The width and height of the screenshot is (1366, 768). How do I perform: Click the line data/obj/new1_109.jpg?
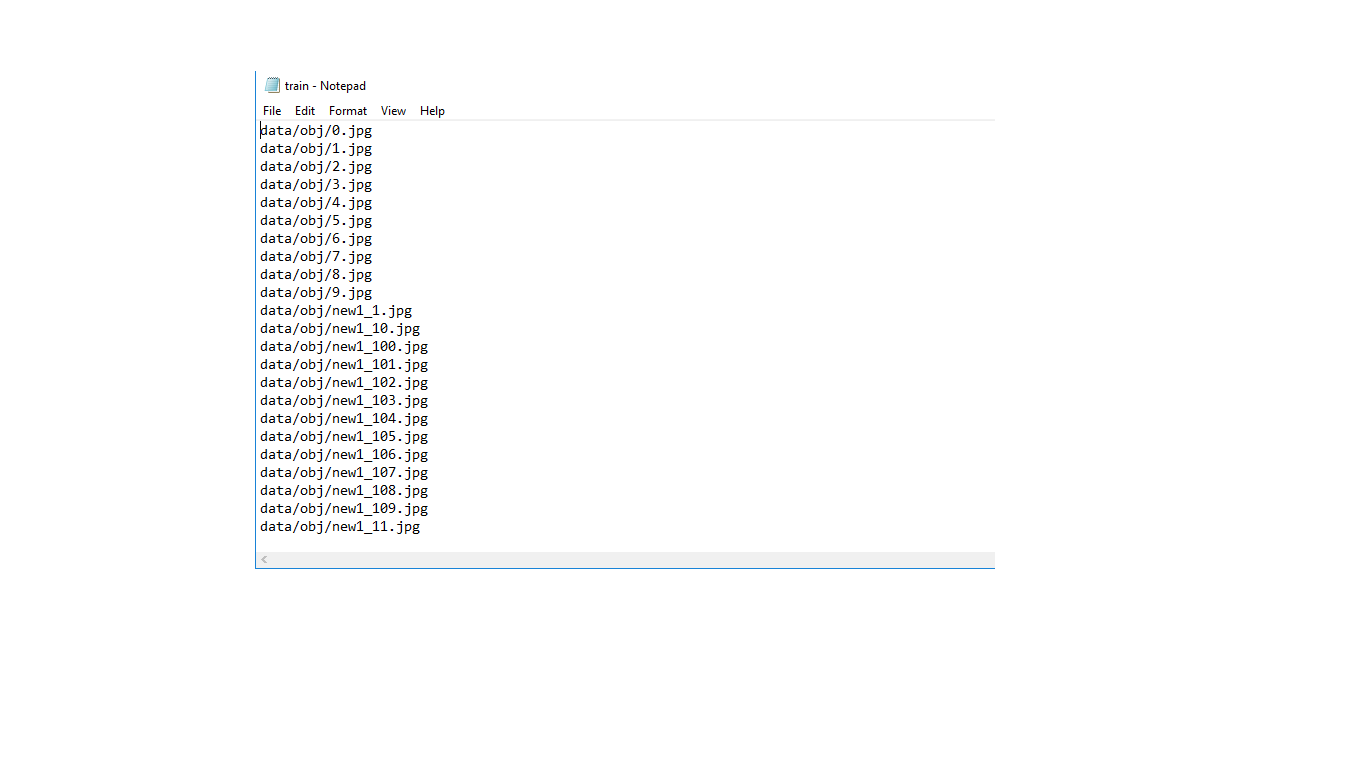pos(344,509)
